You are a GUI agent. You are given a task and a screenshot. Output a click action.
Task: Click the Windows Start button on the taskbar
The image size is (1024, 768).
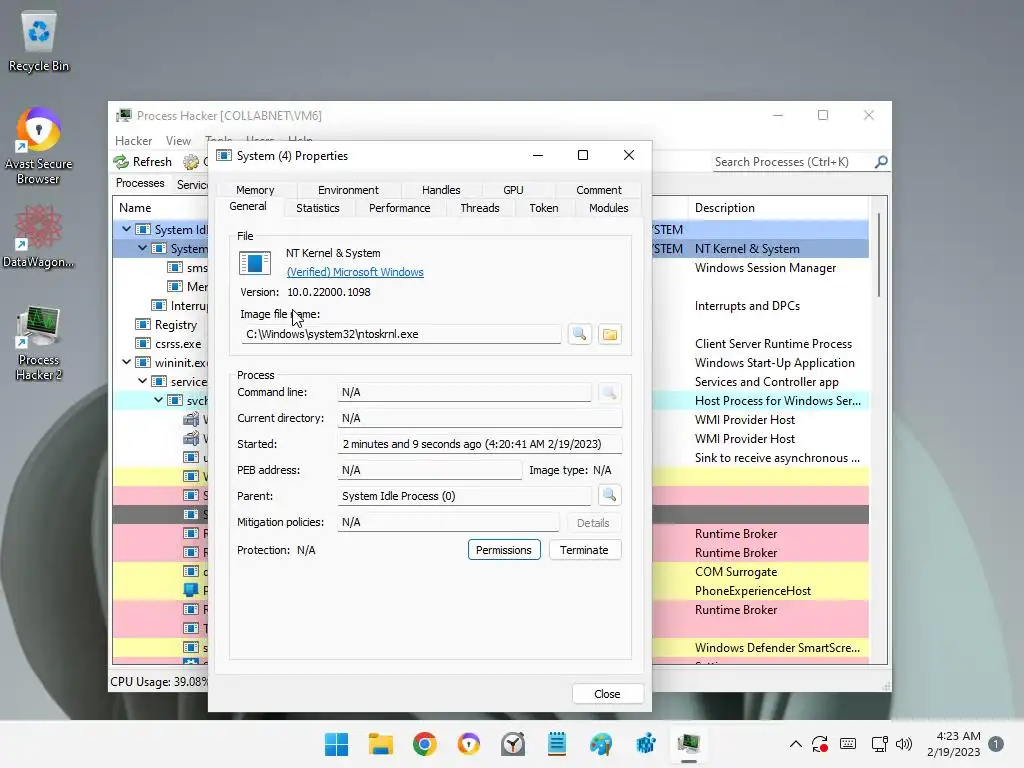pos(336,744)
